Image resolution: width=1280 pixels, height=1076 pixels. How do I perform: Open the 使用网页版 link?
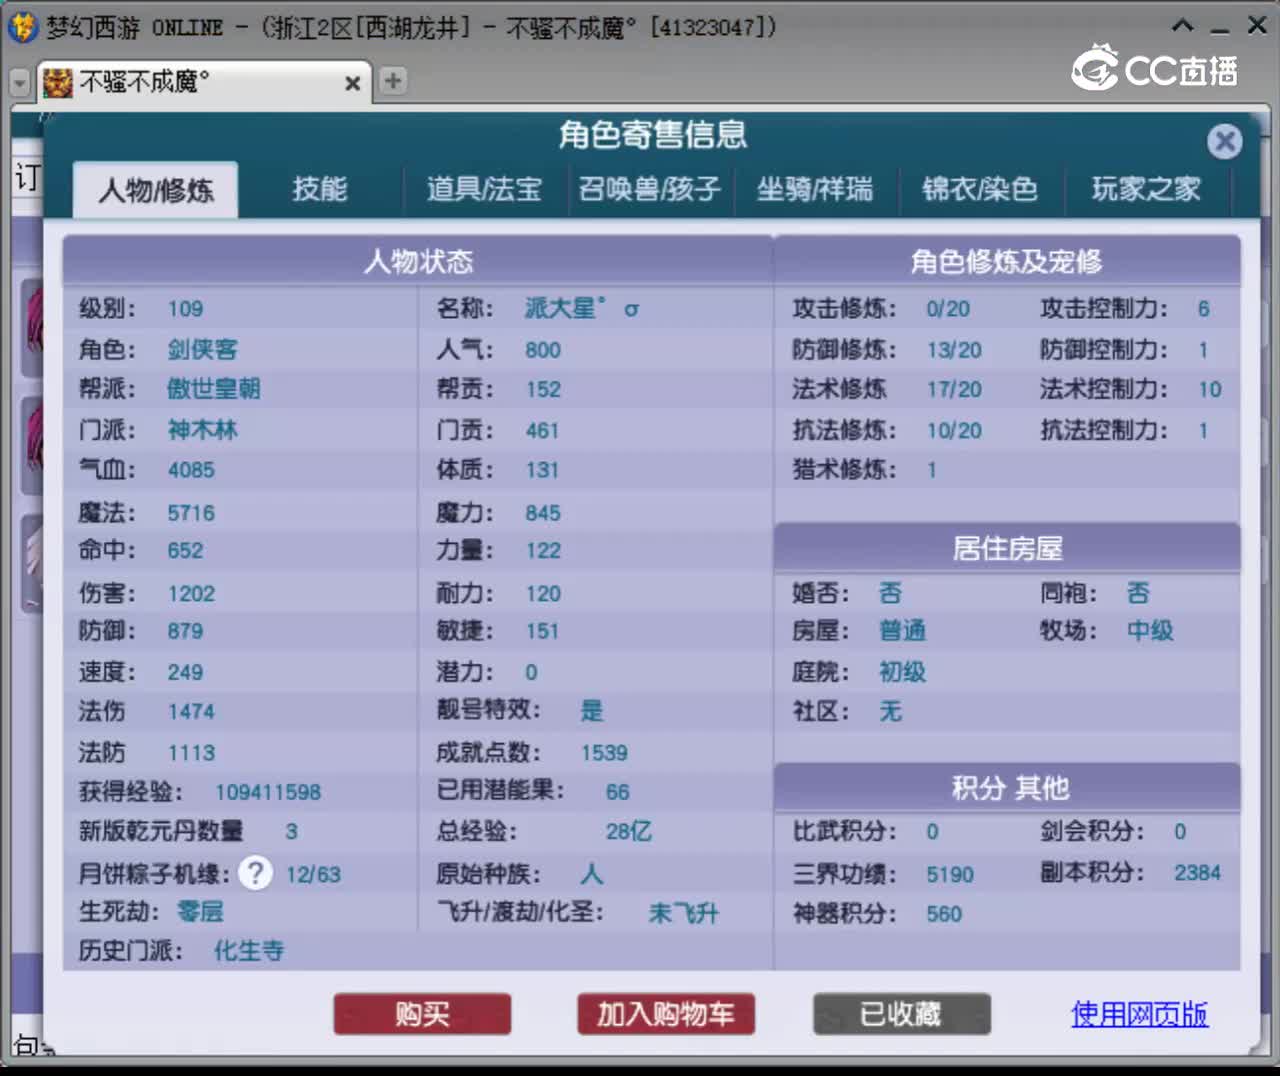(x=1139, y=1014)
